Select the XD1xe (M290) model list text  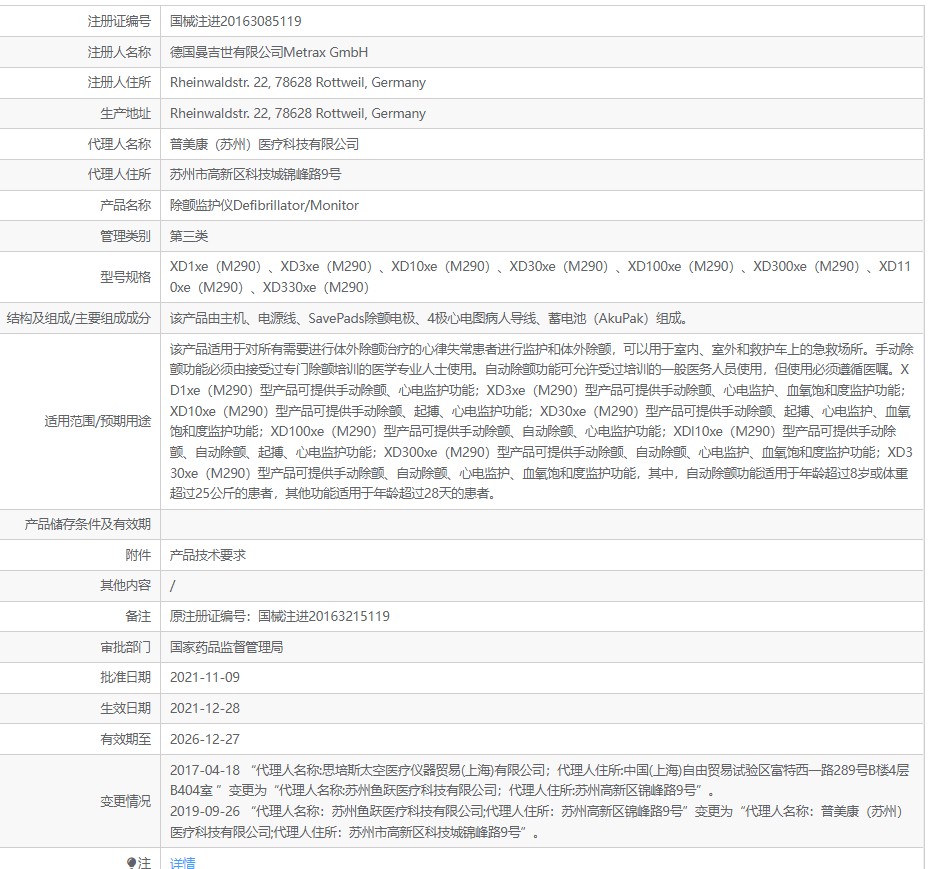540,277
